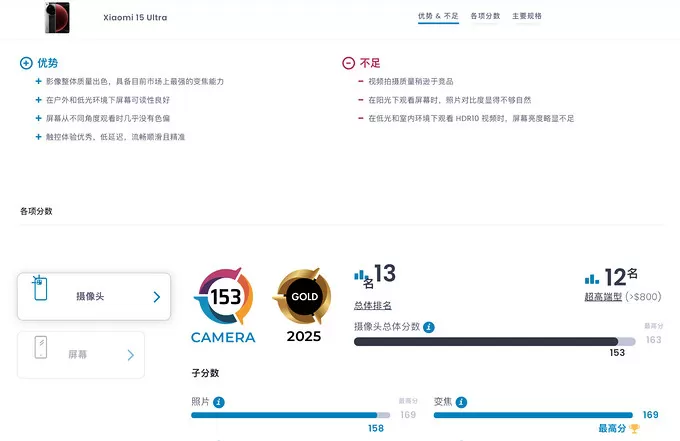This screenshot has width=680, height=441.
Task: Click the trophy icon next to 最高分
Action: point(634,428)
